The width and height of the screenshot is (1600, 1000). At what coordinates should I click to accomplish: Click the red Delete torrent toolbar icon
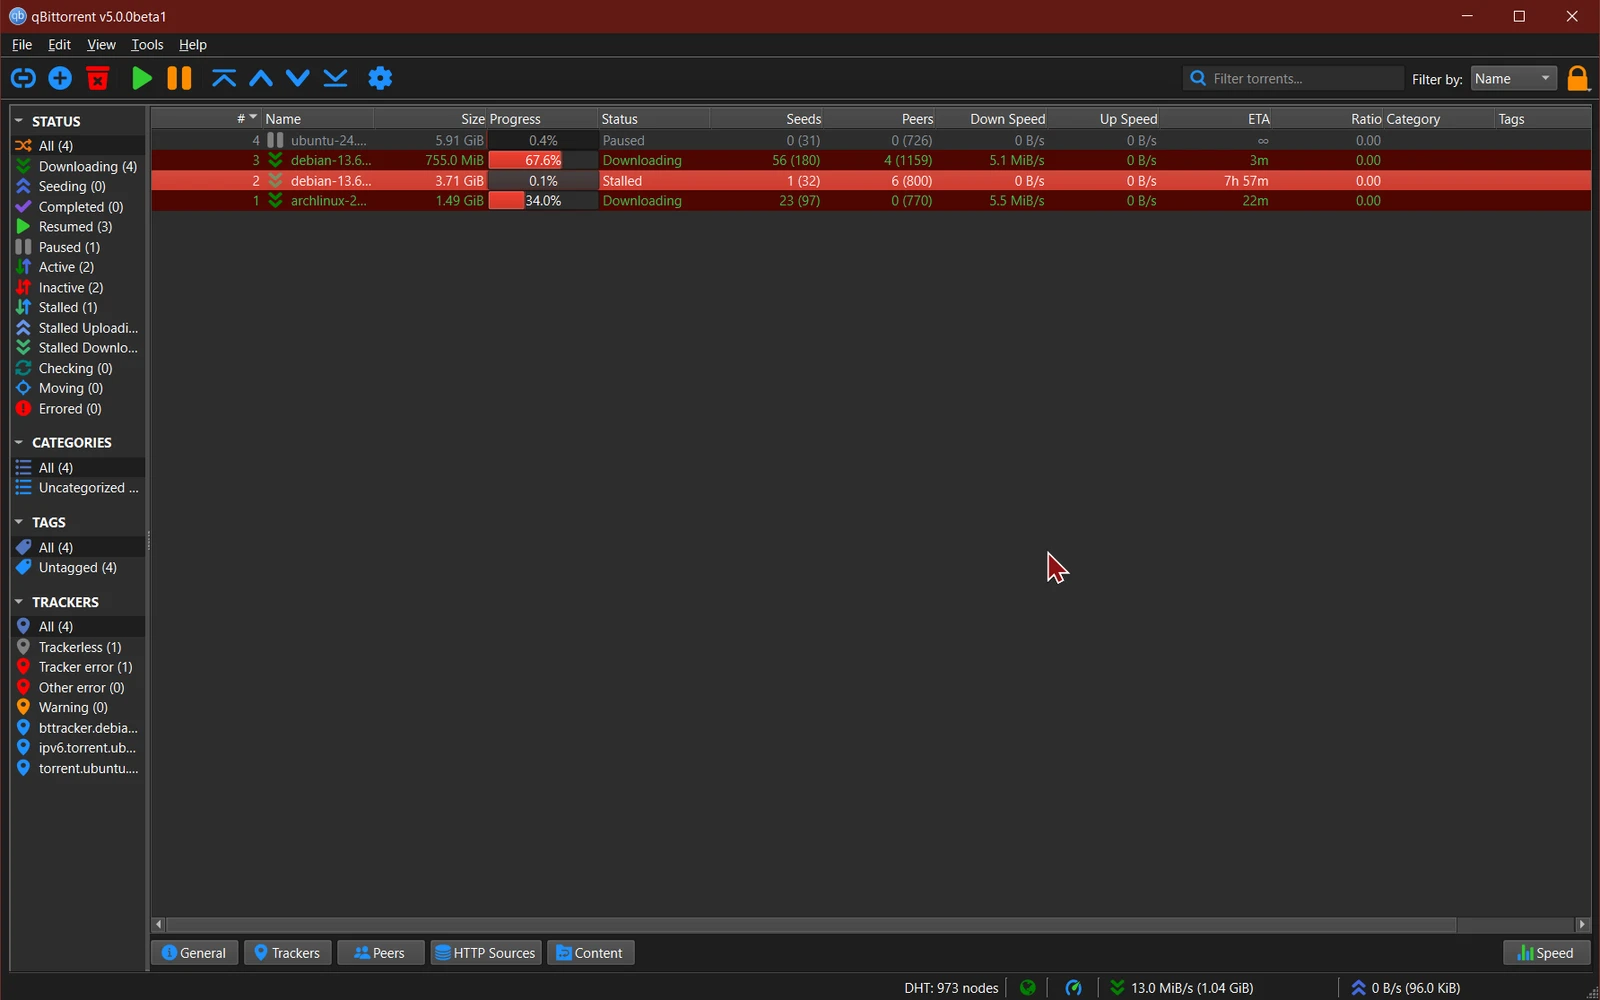click(98, 78)
